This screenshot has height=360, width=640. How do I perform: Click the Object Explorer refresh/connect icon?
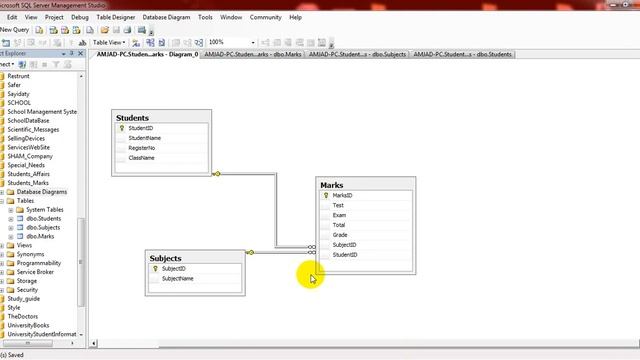22,64
